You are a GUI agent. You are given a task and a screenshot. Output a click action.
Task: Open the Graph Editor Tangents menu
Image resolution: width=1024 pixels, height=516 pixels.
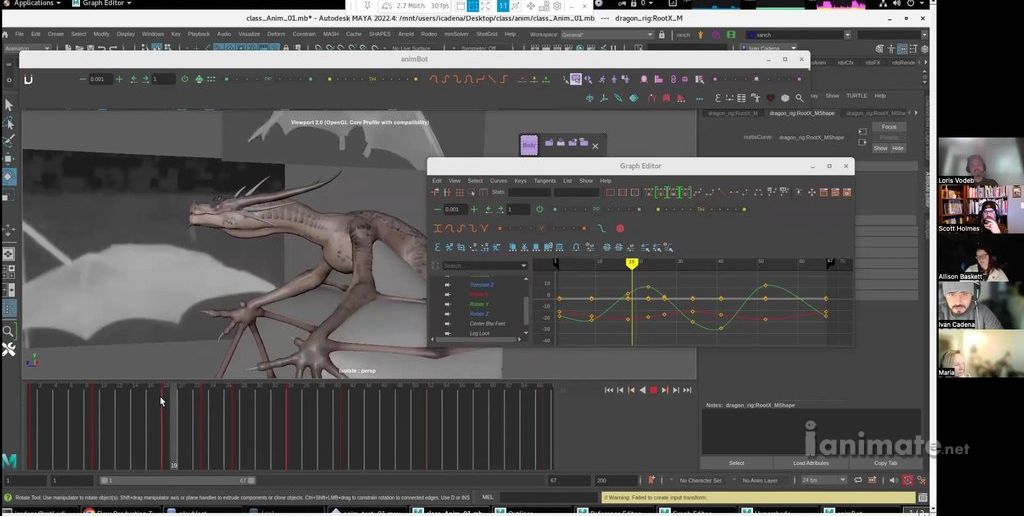(545, 181)
